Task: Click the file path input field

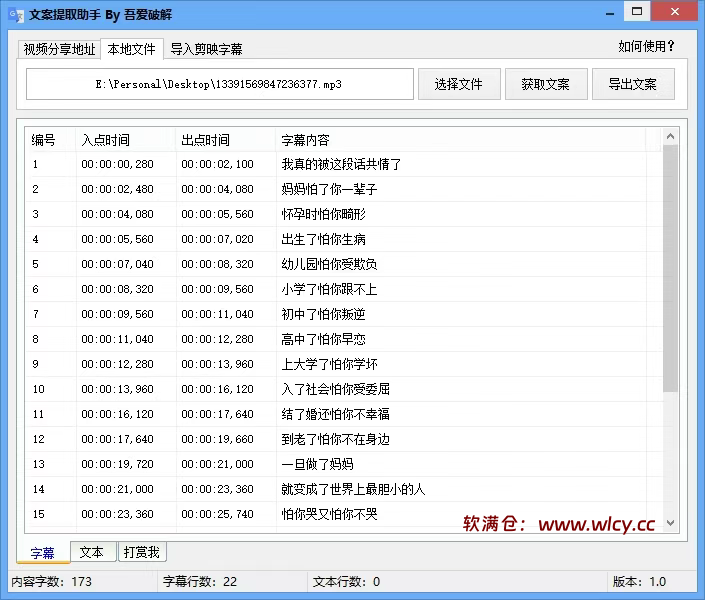Action: (x=219, y=84)
